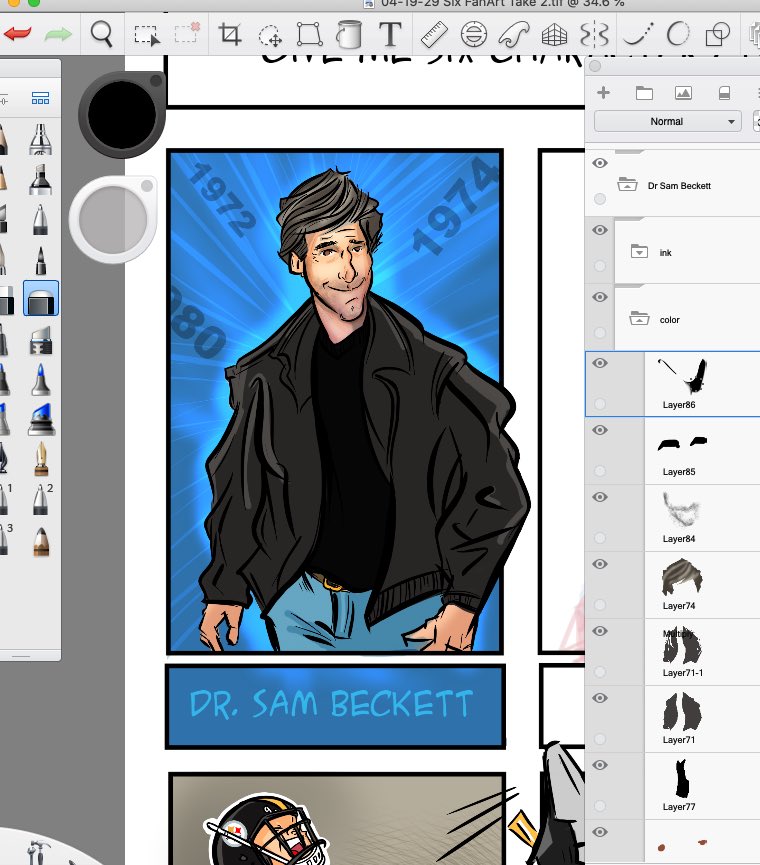Image resolution: width=760 pixels, height=865 pixels.
Task: Toggle visibility of the color group
Action: pyautogui.click(x=600, y=297)
